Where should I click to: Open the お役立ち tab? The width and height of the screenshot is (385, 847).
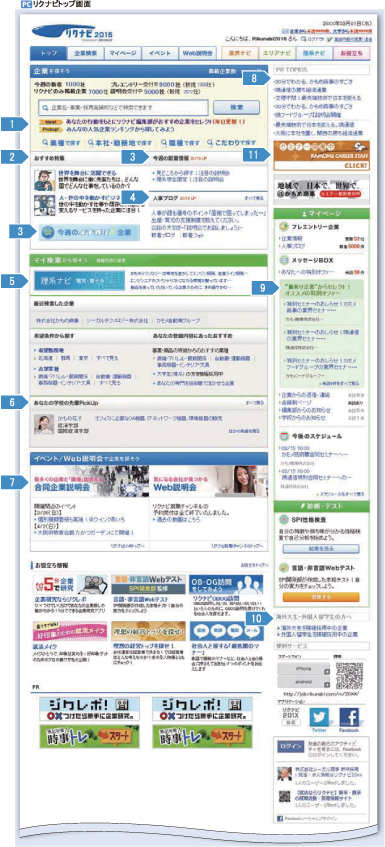[x=352, y=53]
